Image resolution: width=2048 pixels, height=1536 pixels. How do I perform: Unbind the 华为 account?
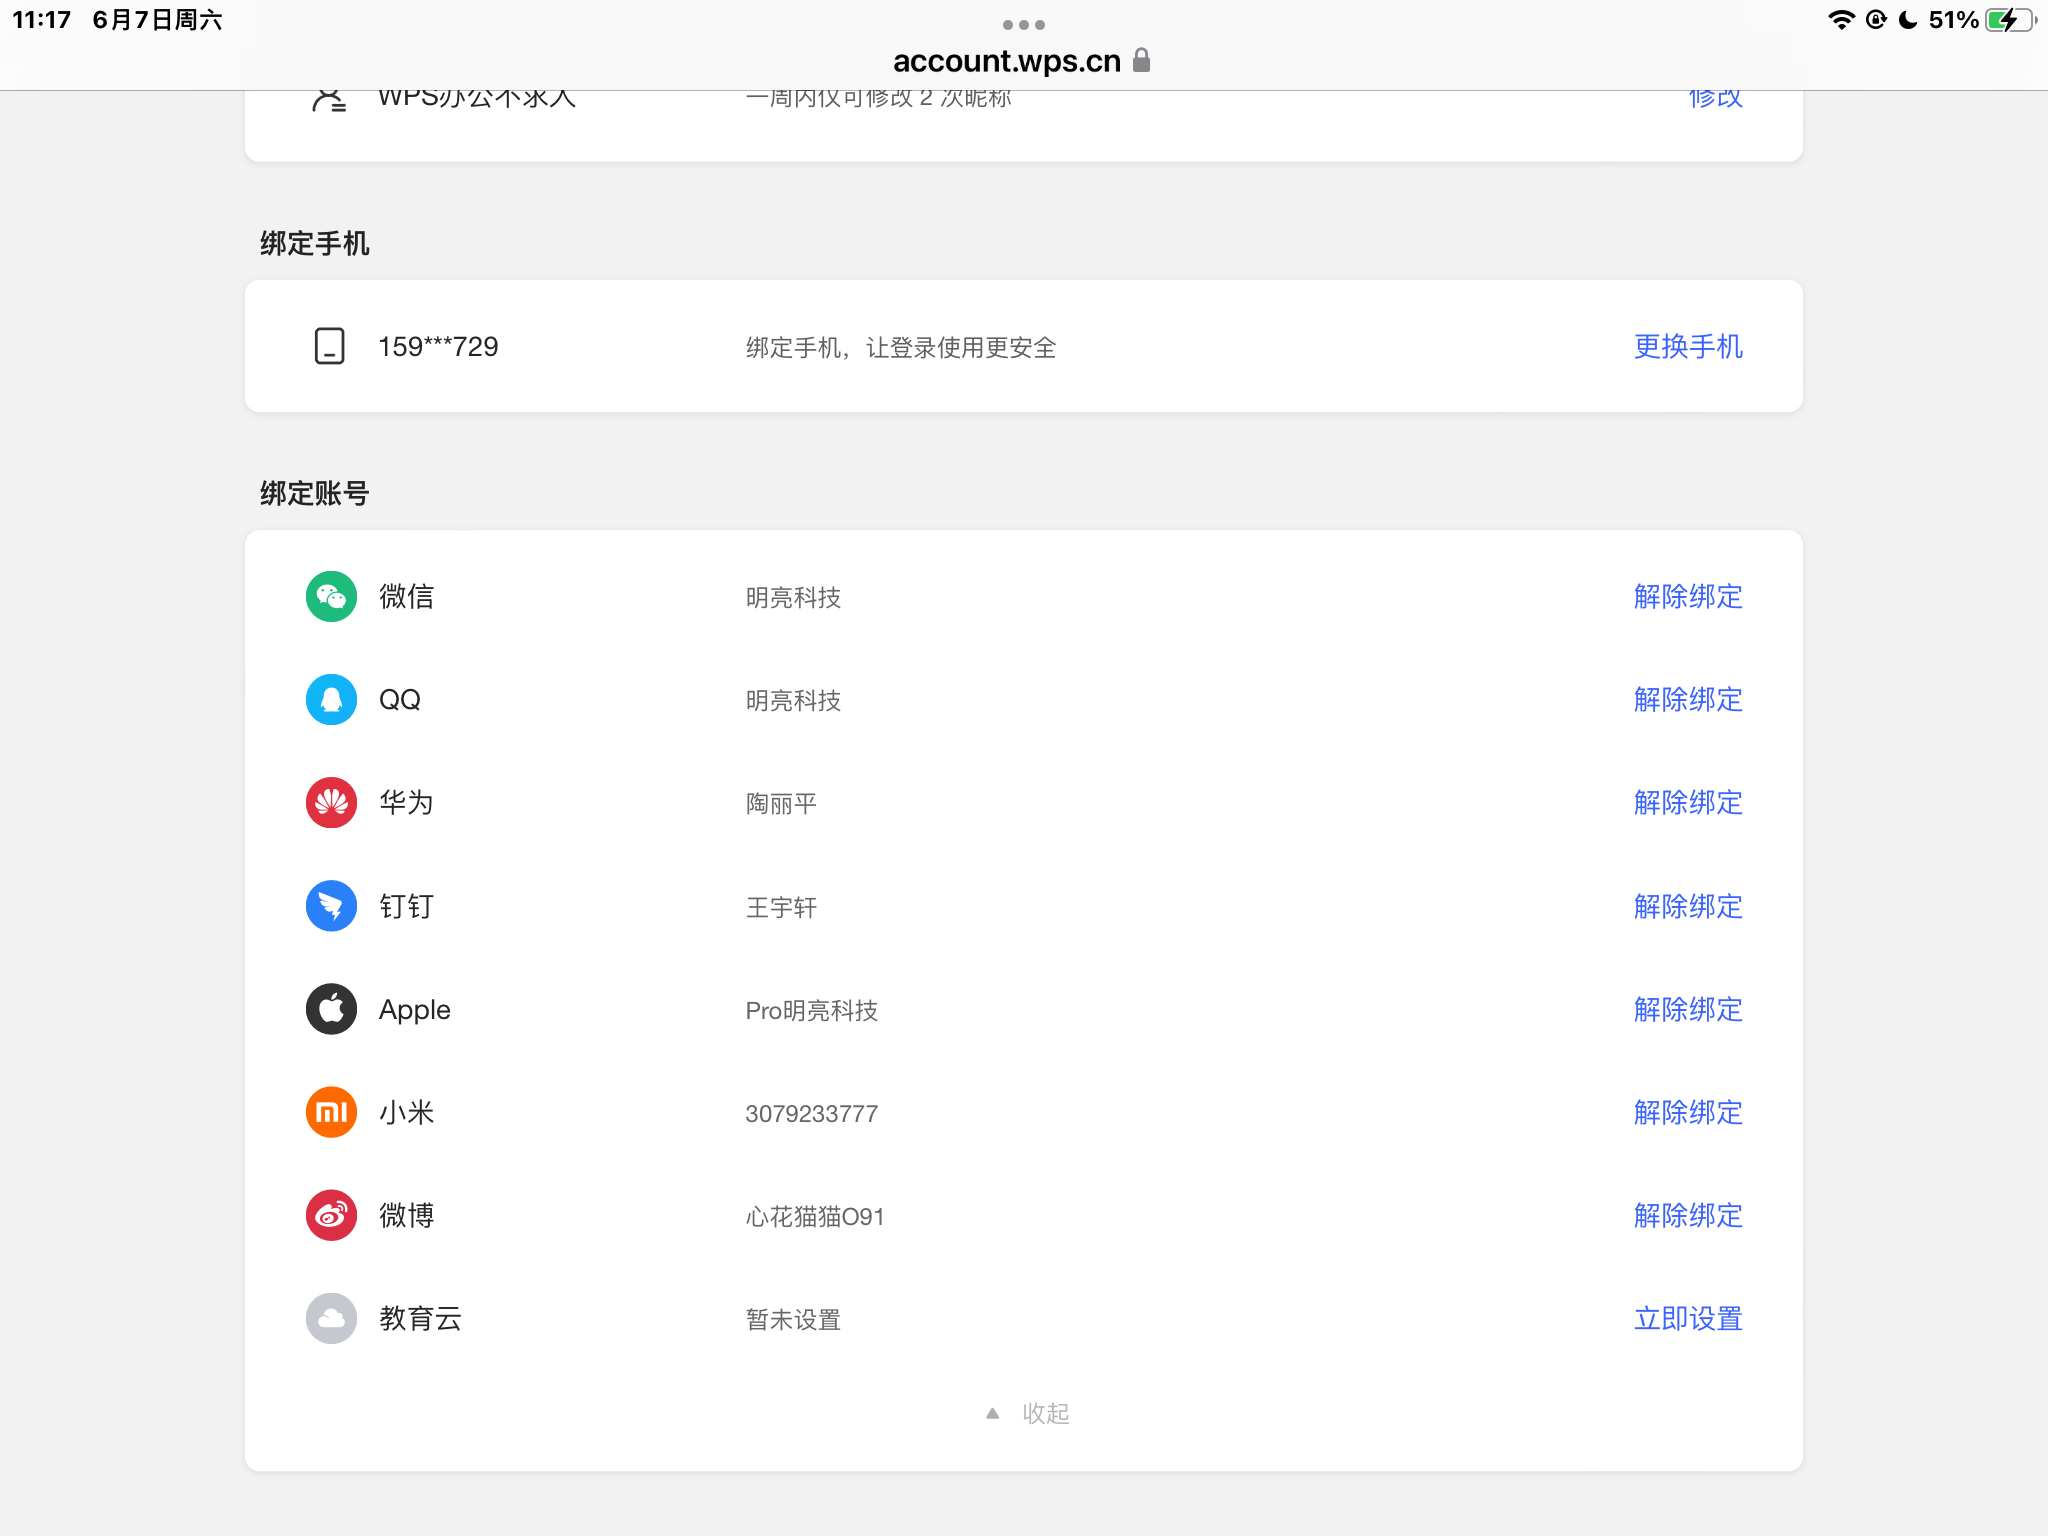coord(1688,803)
